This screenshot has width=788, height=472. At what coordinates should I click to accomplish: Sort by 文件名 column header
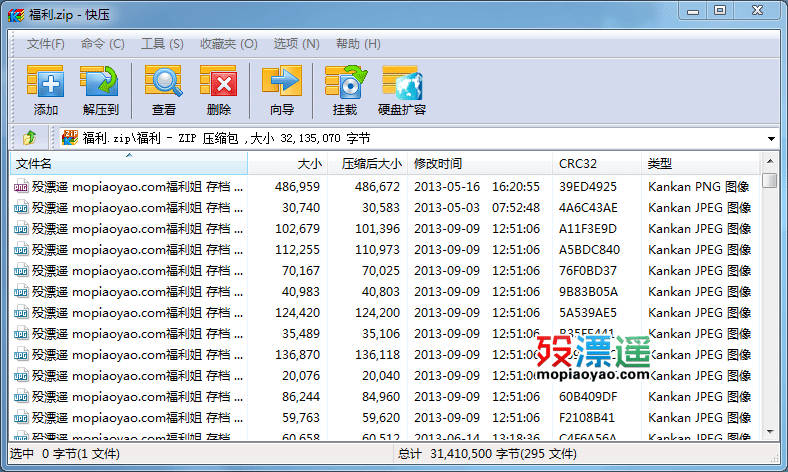(x=129, y=163)
